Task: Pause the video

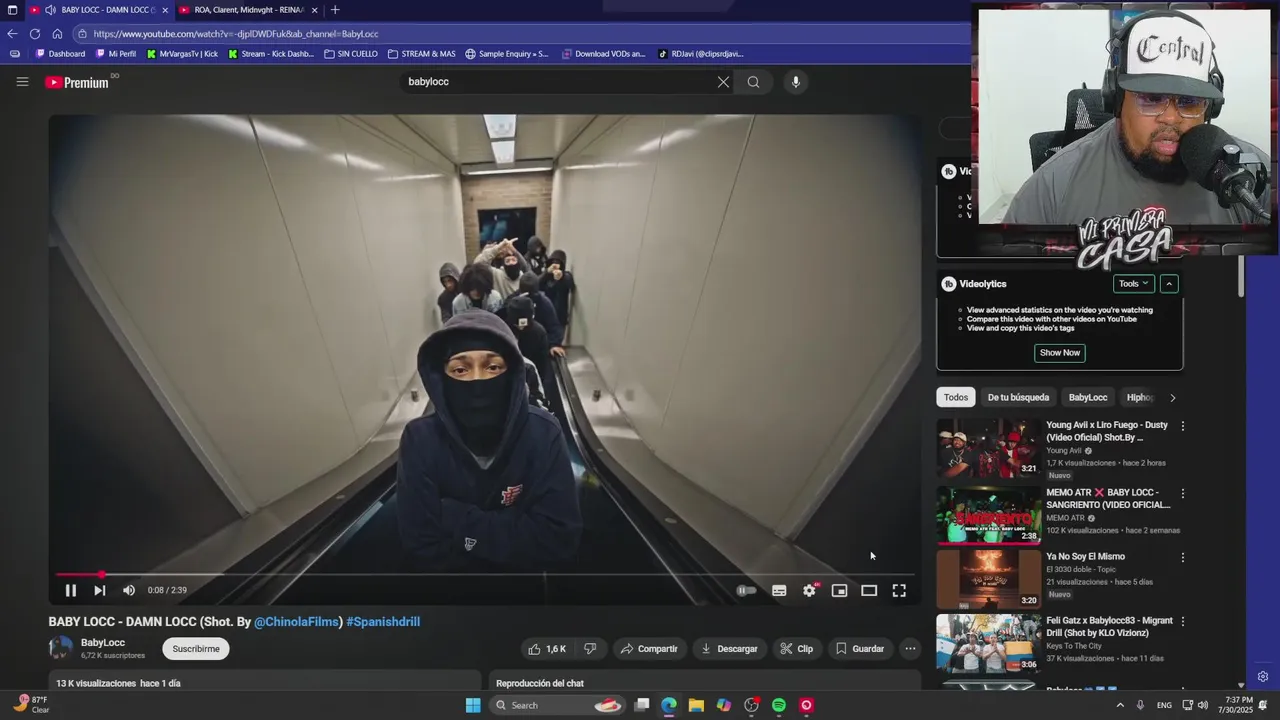Action: coord(70,590)
